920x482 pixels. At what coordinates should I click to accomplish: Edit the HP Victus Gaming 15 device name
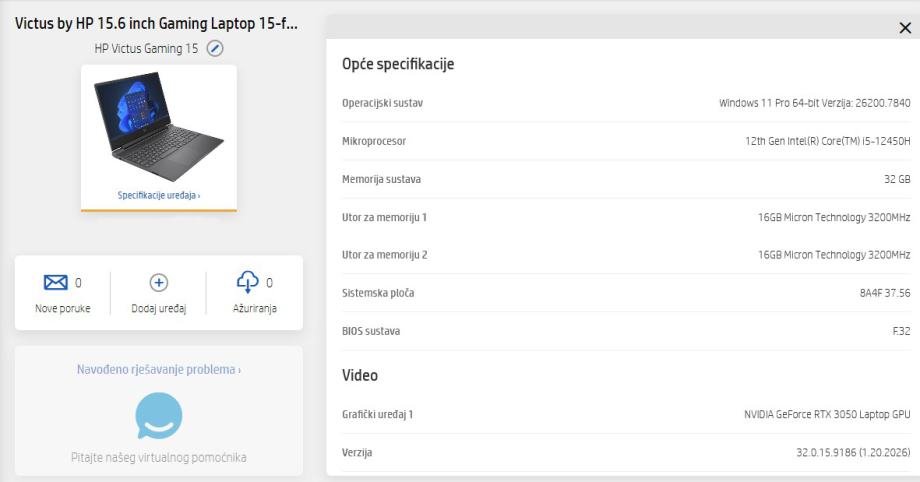tap(215, 49)
